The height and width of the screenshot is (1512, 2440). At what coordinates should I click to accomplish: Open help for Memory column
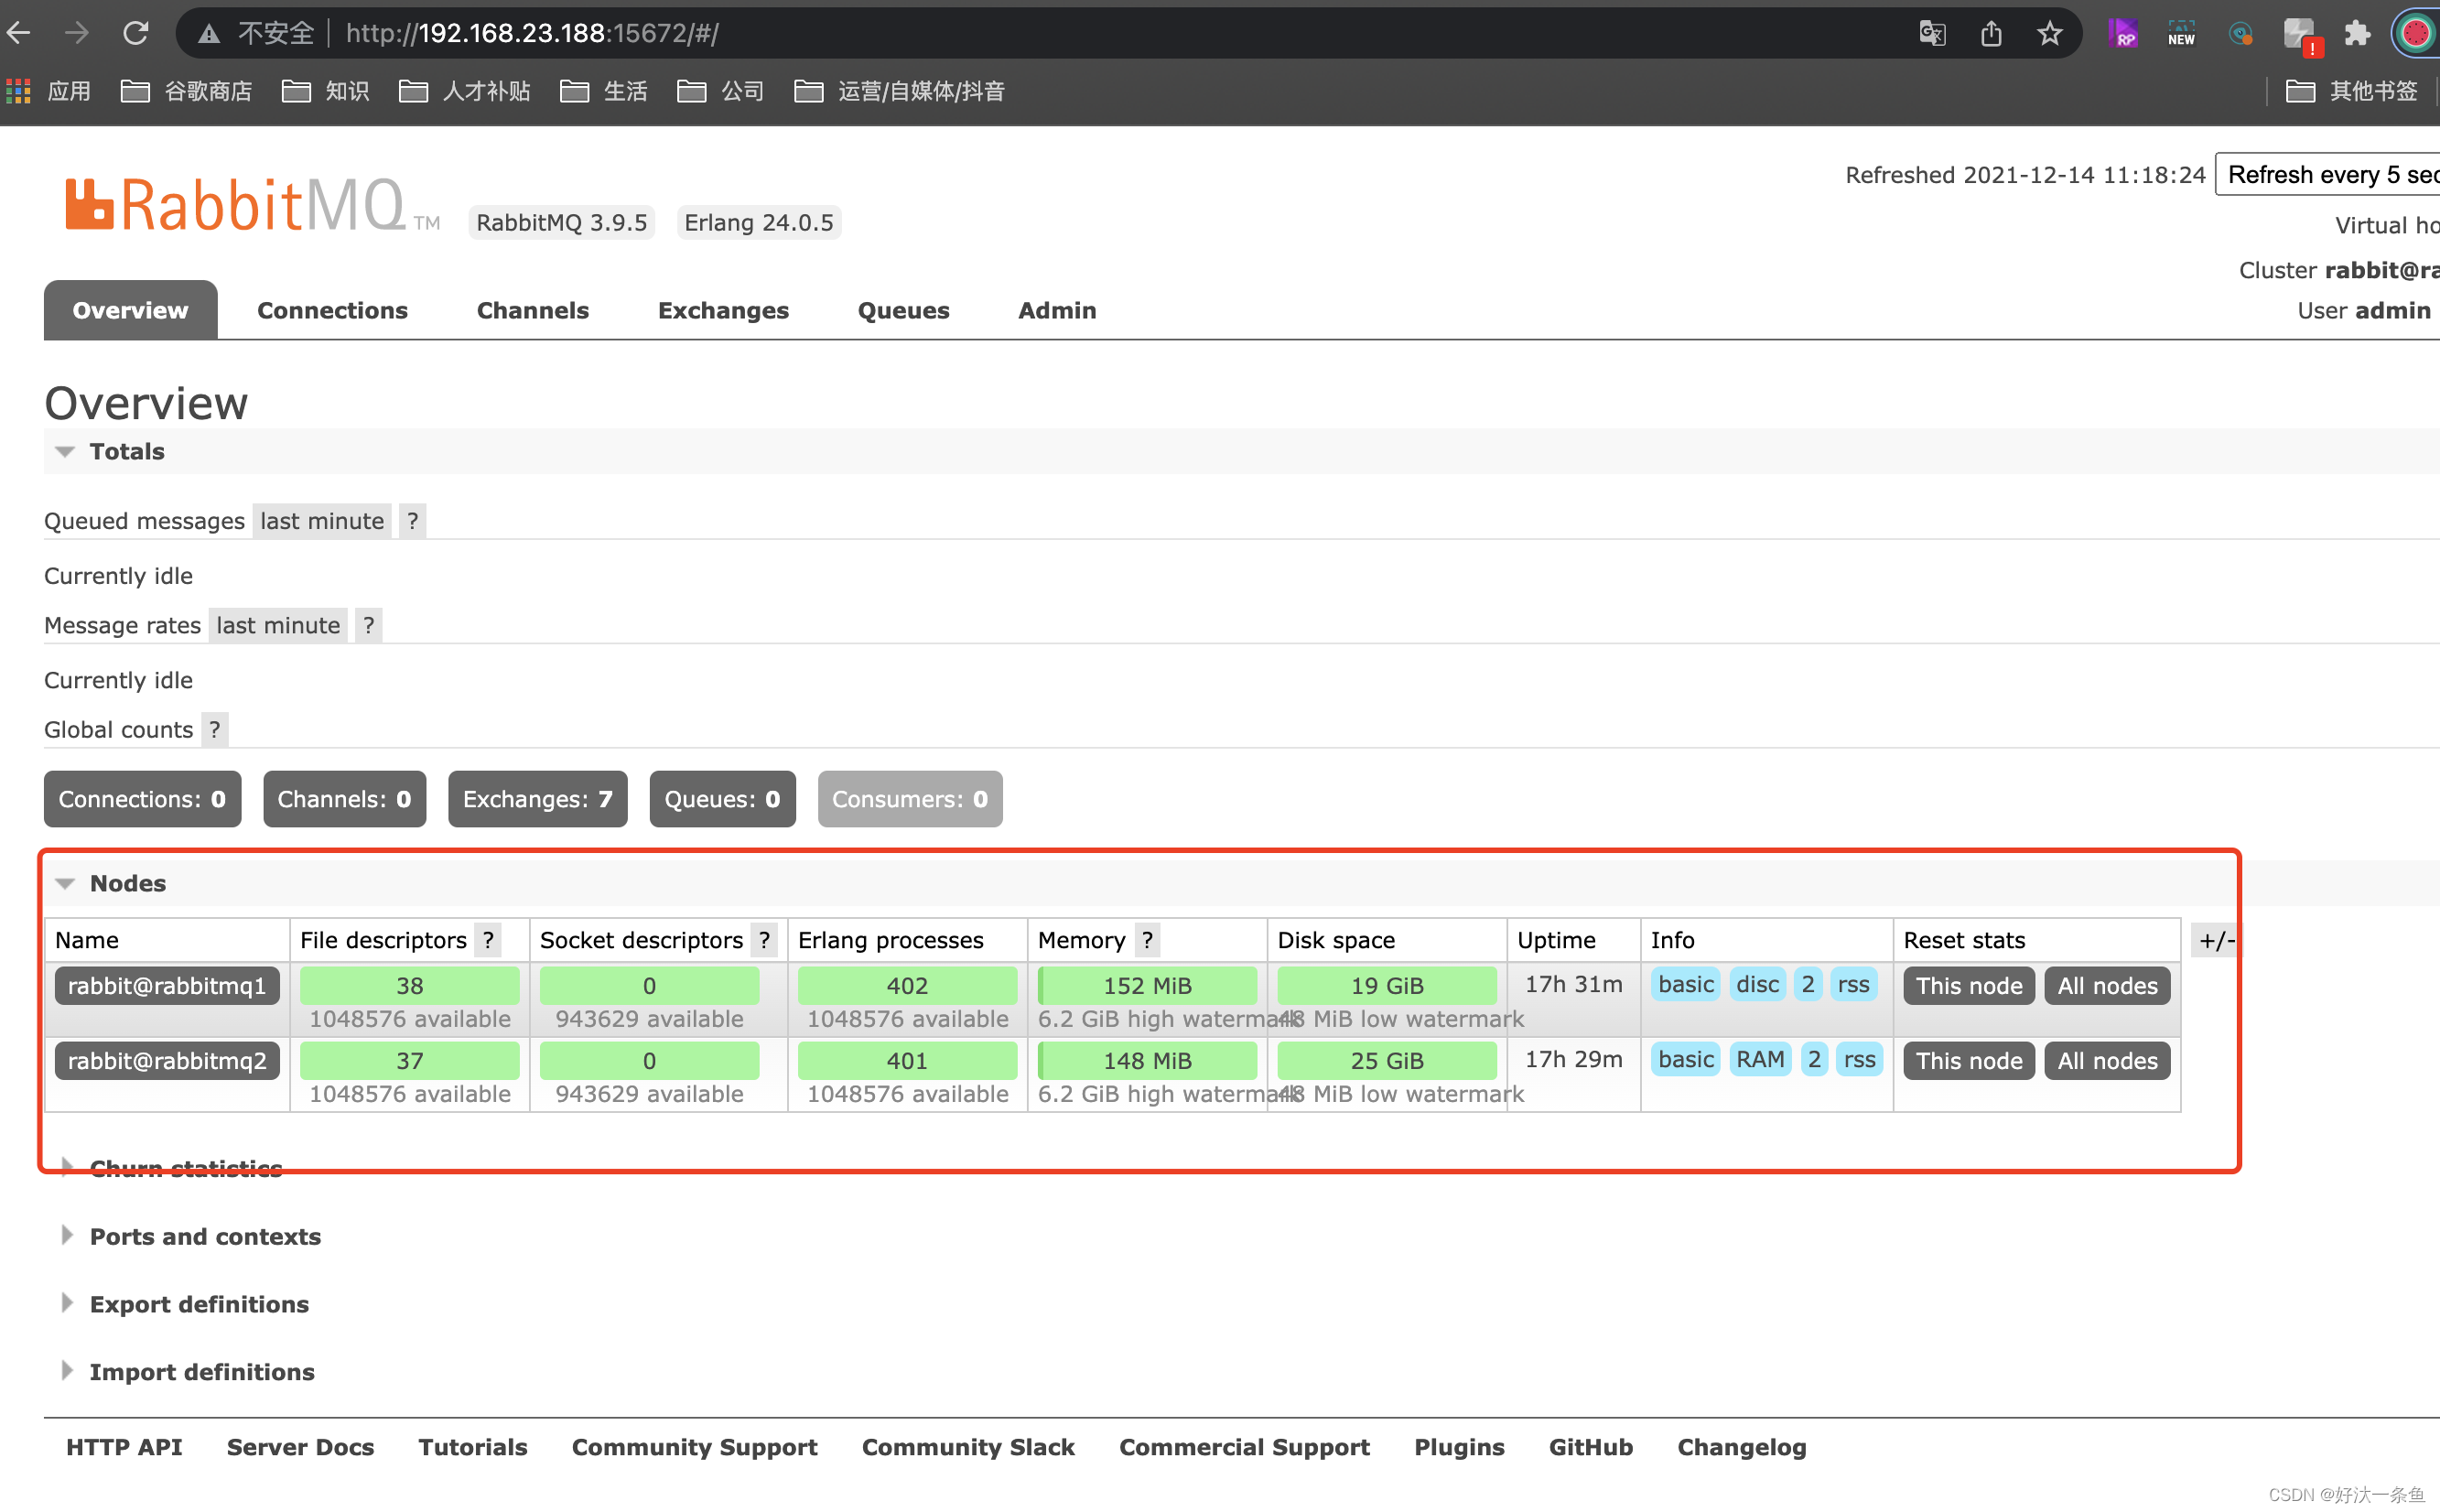1147,940
